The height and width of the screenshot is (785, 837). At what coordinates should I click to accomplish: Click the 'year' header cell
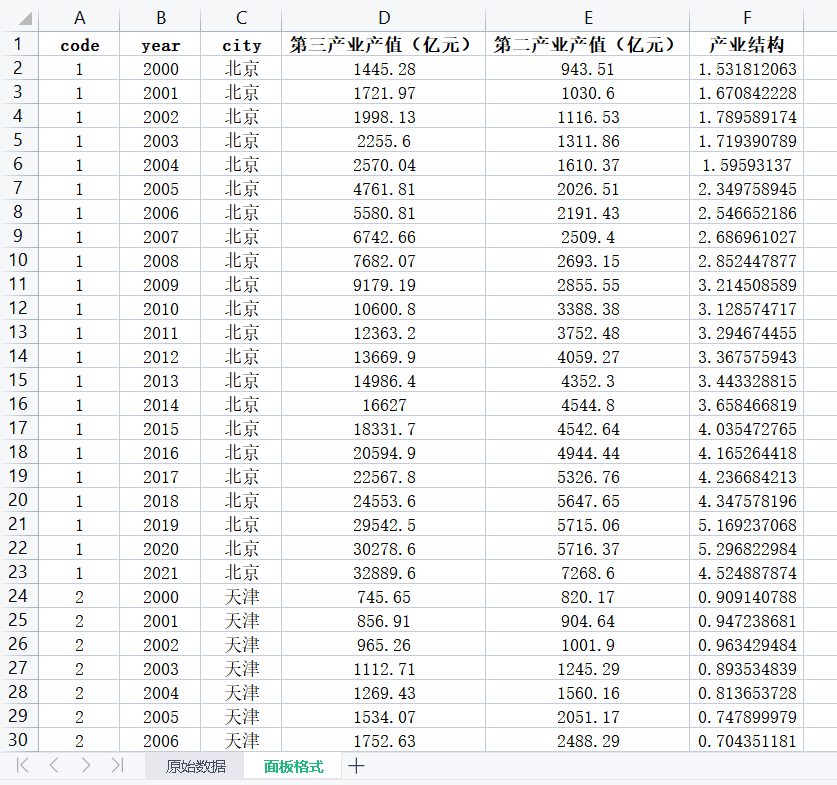[161, 44]
